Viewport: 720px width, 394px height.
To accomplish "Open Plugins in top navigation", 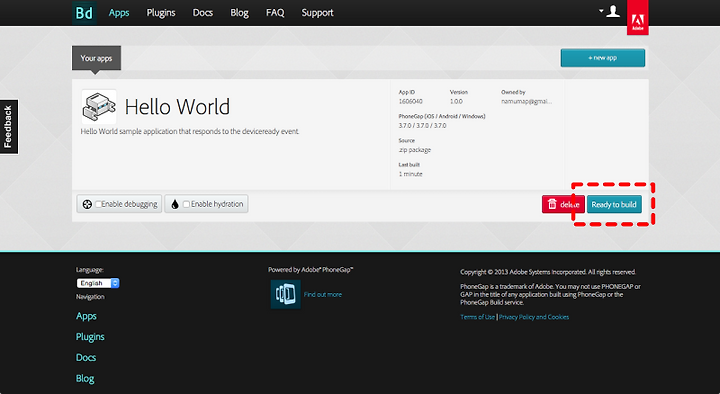I will [161, 13].
